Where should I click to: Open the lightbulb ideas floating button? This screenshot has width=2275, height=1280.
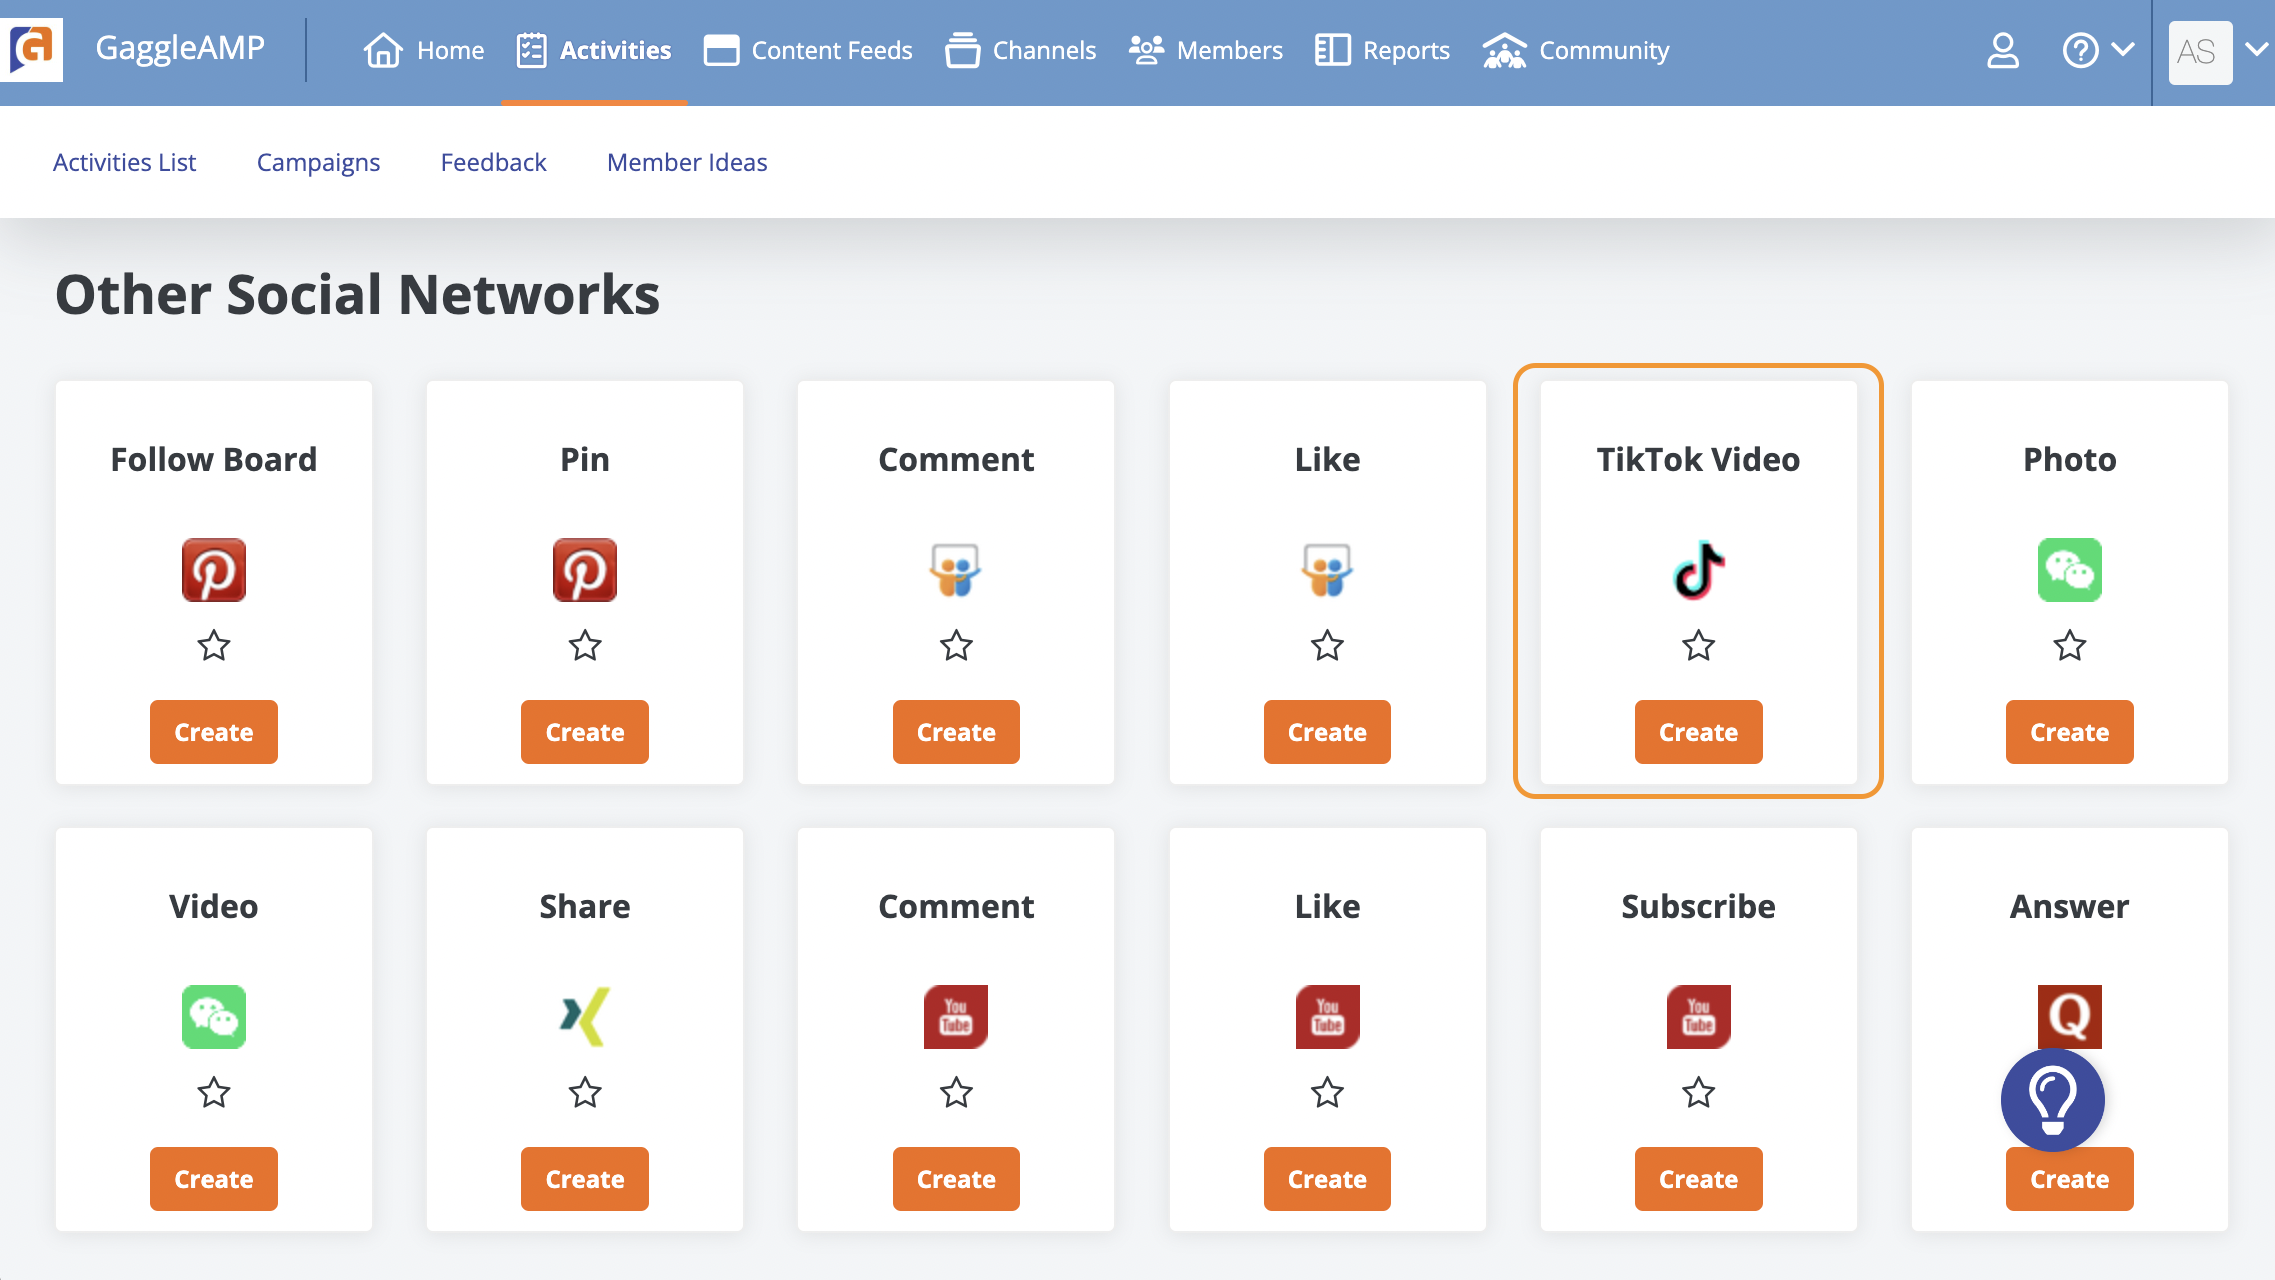(2052, 1100)
